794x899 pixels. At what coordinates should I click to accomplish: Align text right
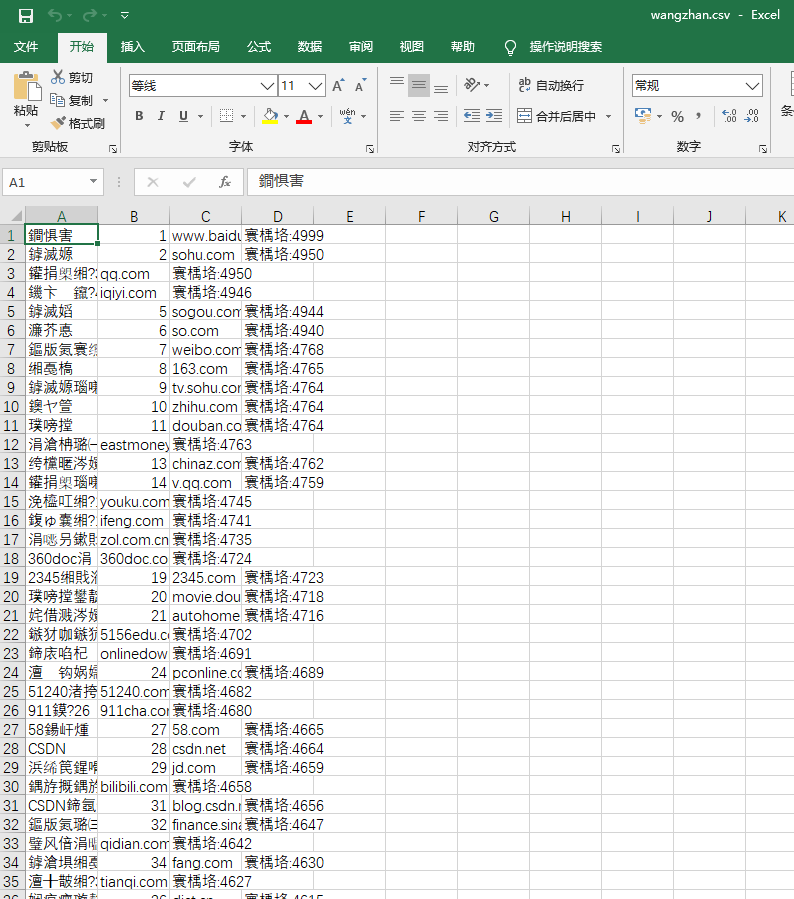pos(441,116)
